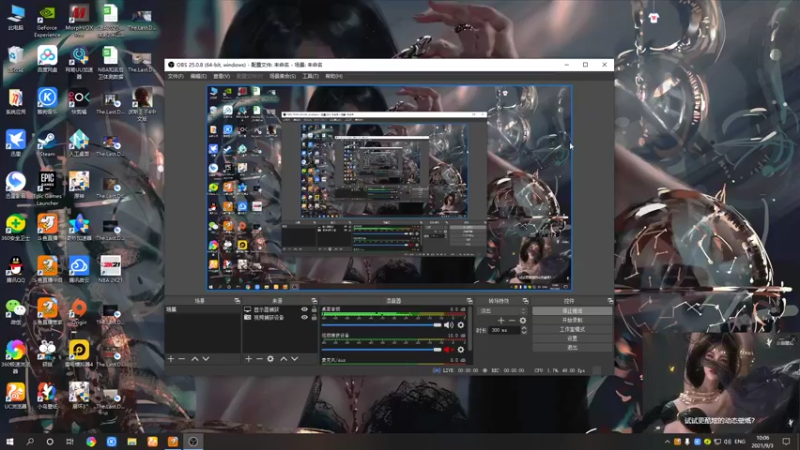
Task: Toggle visibility of the video capture device source
Action: (x=304, y=317)
